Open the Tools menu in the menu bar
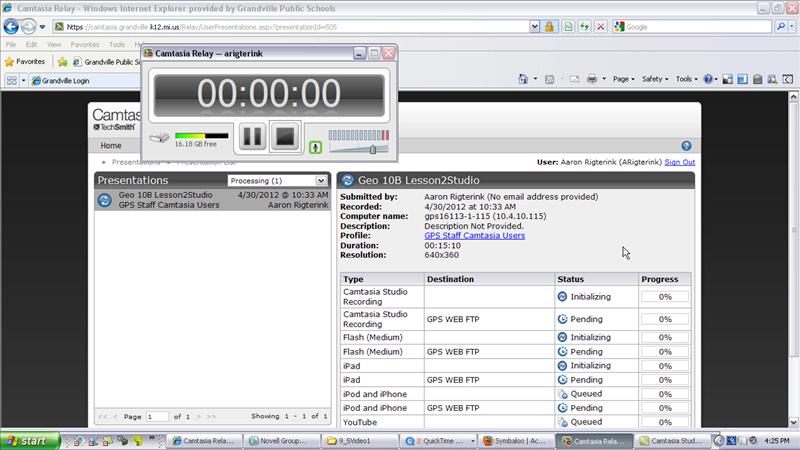The image size is (800, 450). (x=117, y=45)
